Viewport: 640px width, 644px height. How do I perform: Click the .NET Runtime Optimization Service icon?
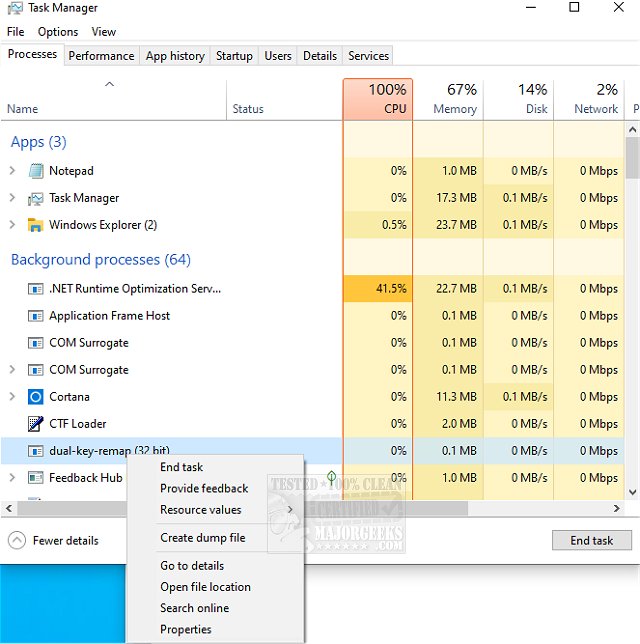click(x=36, y=289)
